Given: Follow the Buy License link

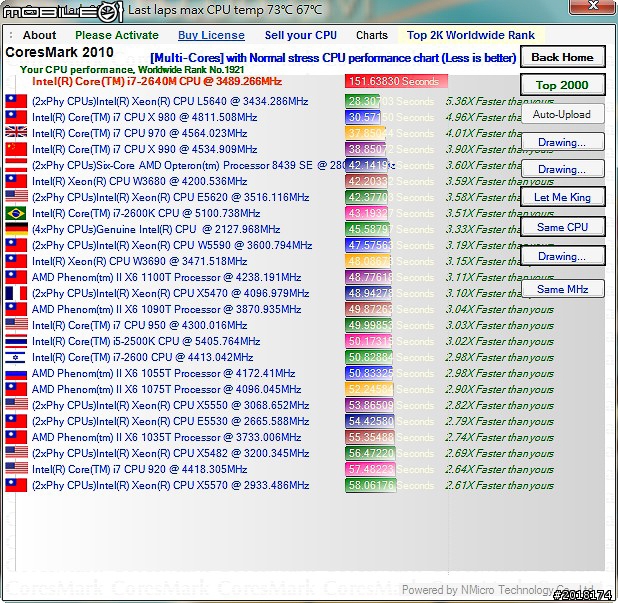Looking at the screenshot, I should coord(211,35).
